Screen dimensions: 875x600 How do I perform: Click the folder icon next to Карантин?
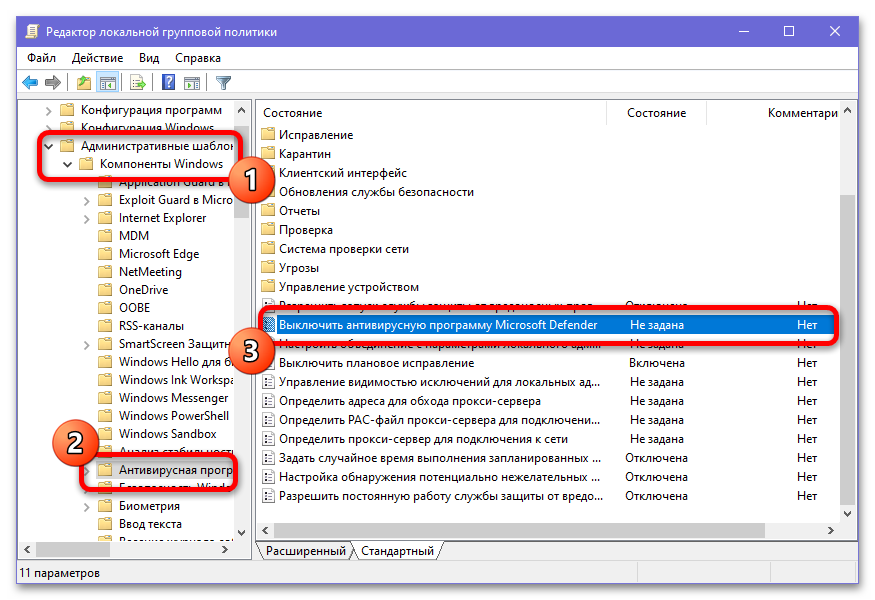[268, 153]
